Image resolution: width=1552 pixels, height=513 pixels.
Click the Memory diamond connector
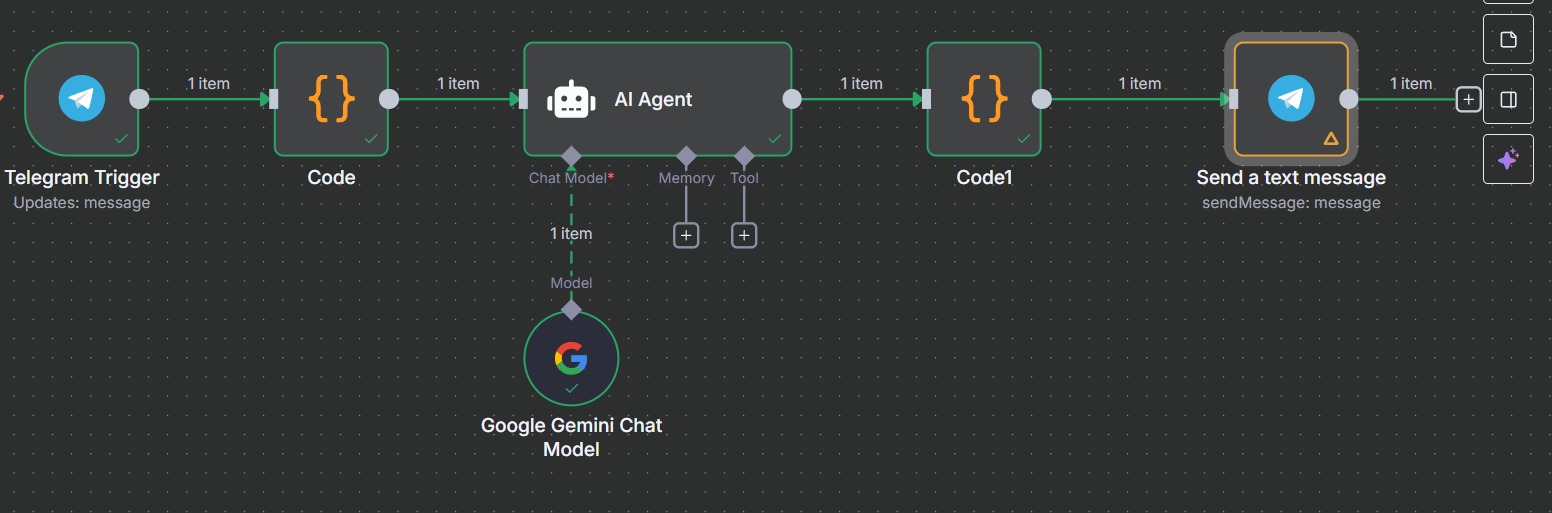(686, 156)
